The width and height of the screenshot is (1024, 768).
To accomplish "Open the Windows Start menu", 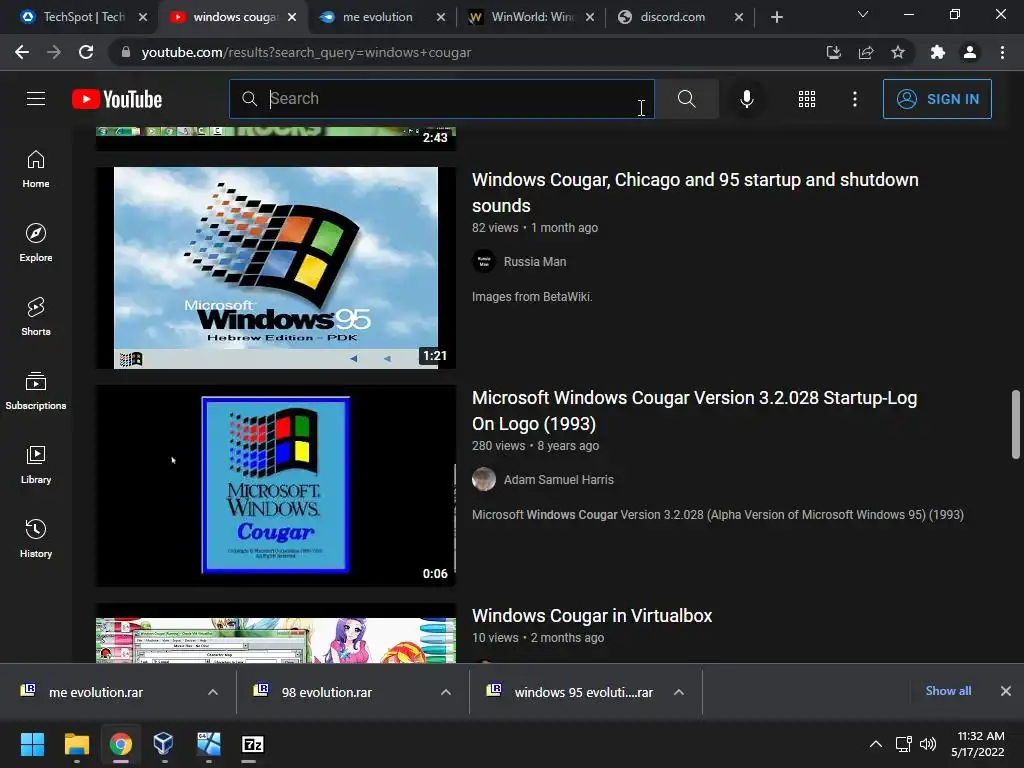I will 32,744.
